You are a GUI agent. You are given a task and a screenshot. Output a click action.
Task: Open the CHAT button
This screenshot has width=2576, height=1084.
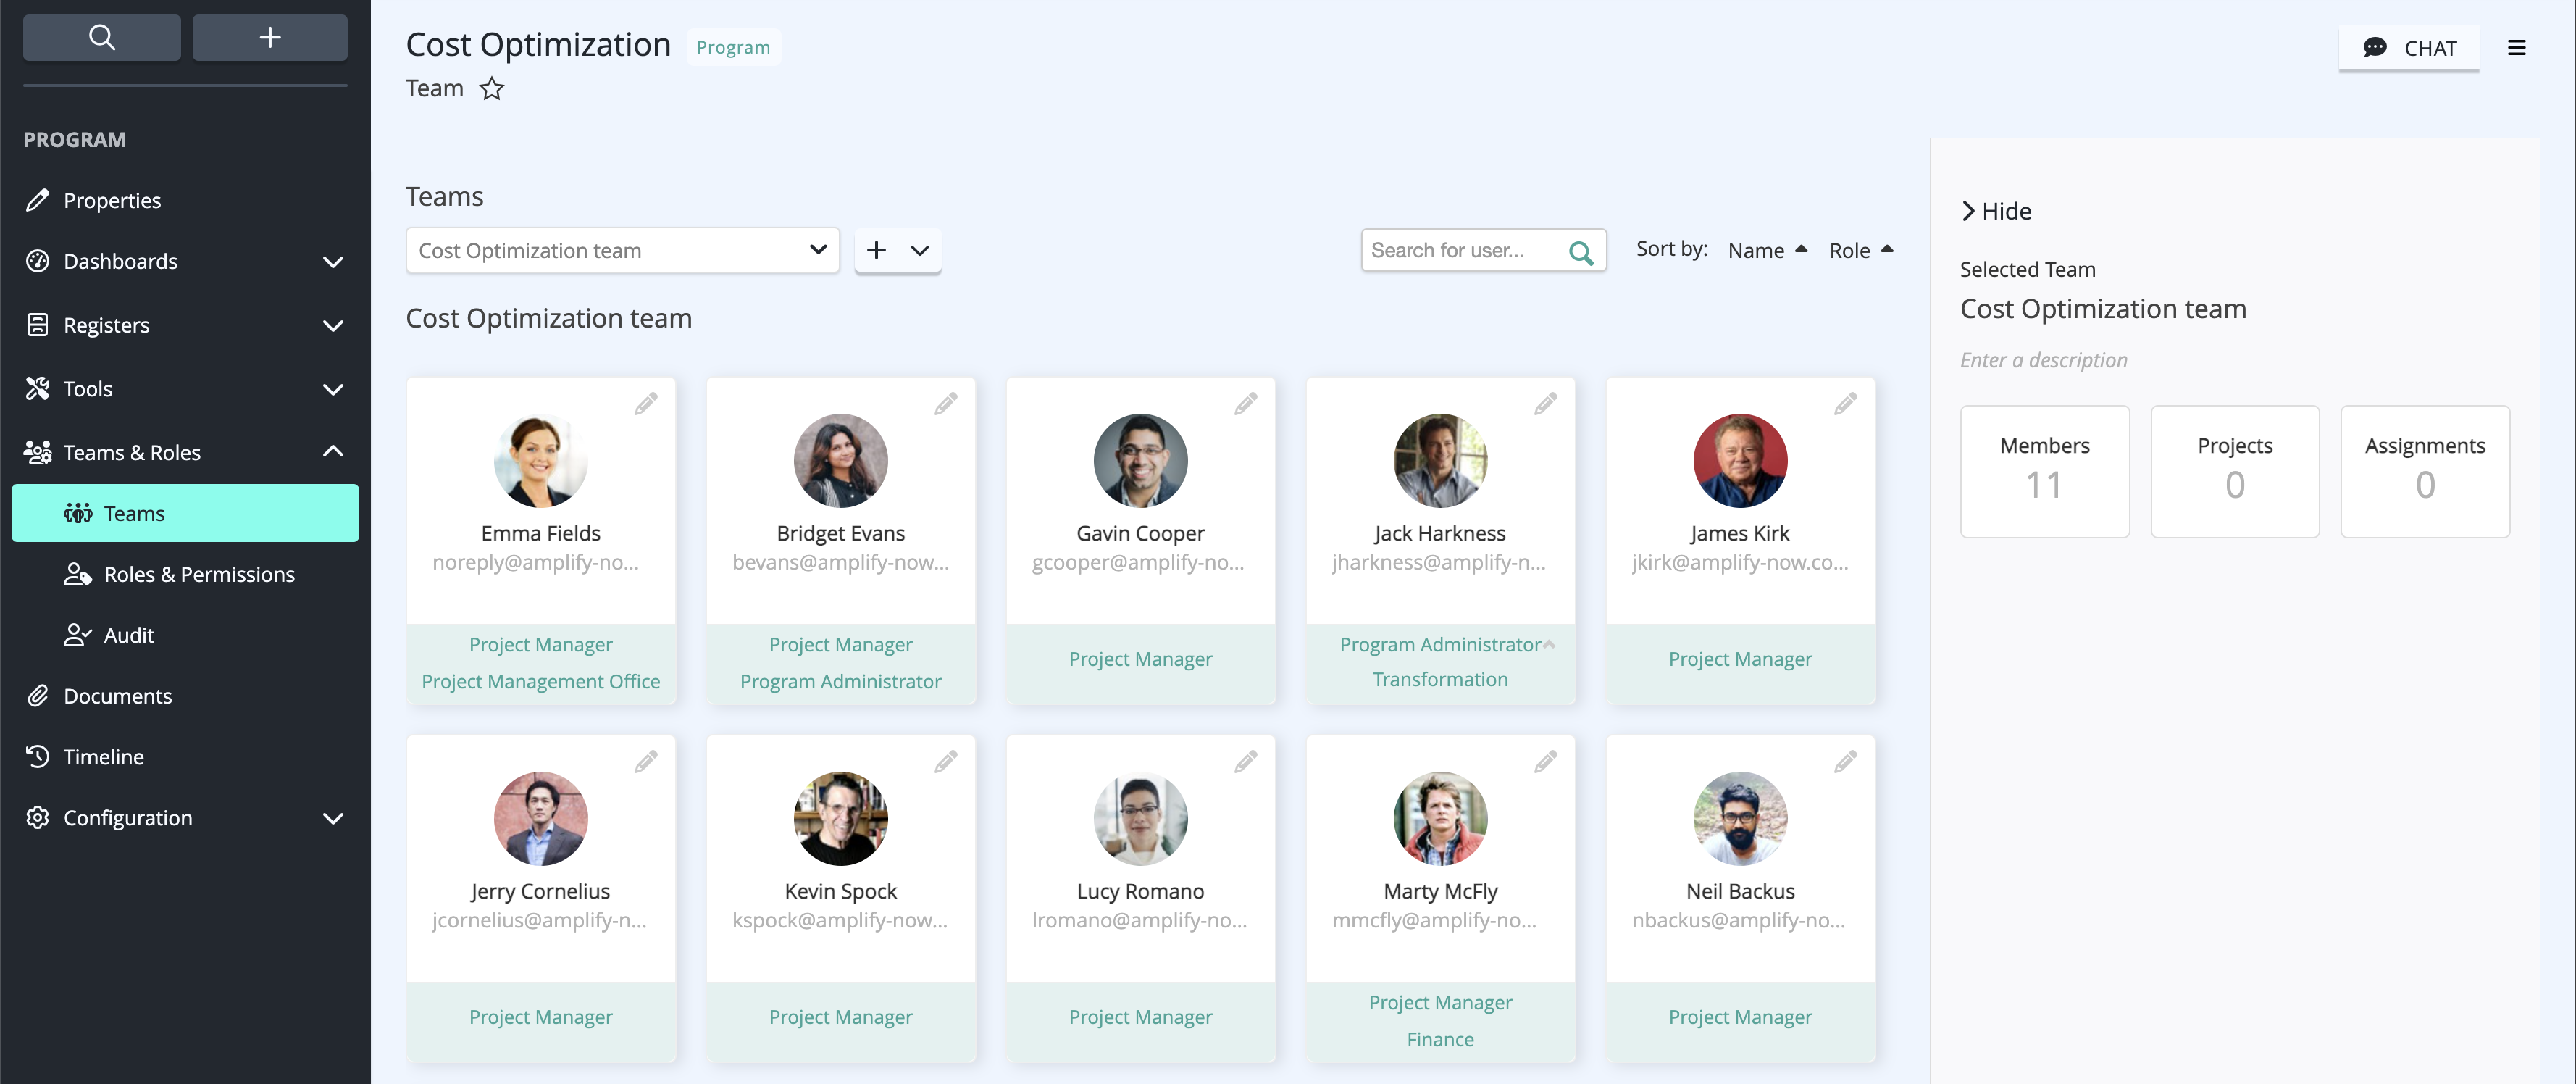pos(2408,48)
